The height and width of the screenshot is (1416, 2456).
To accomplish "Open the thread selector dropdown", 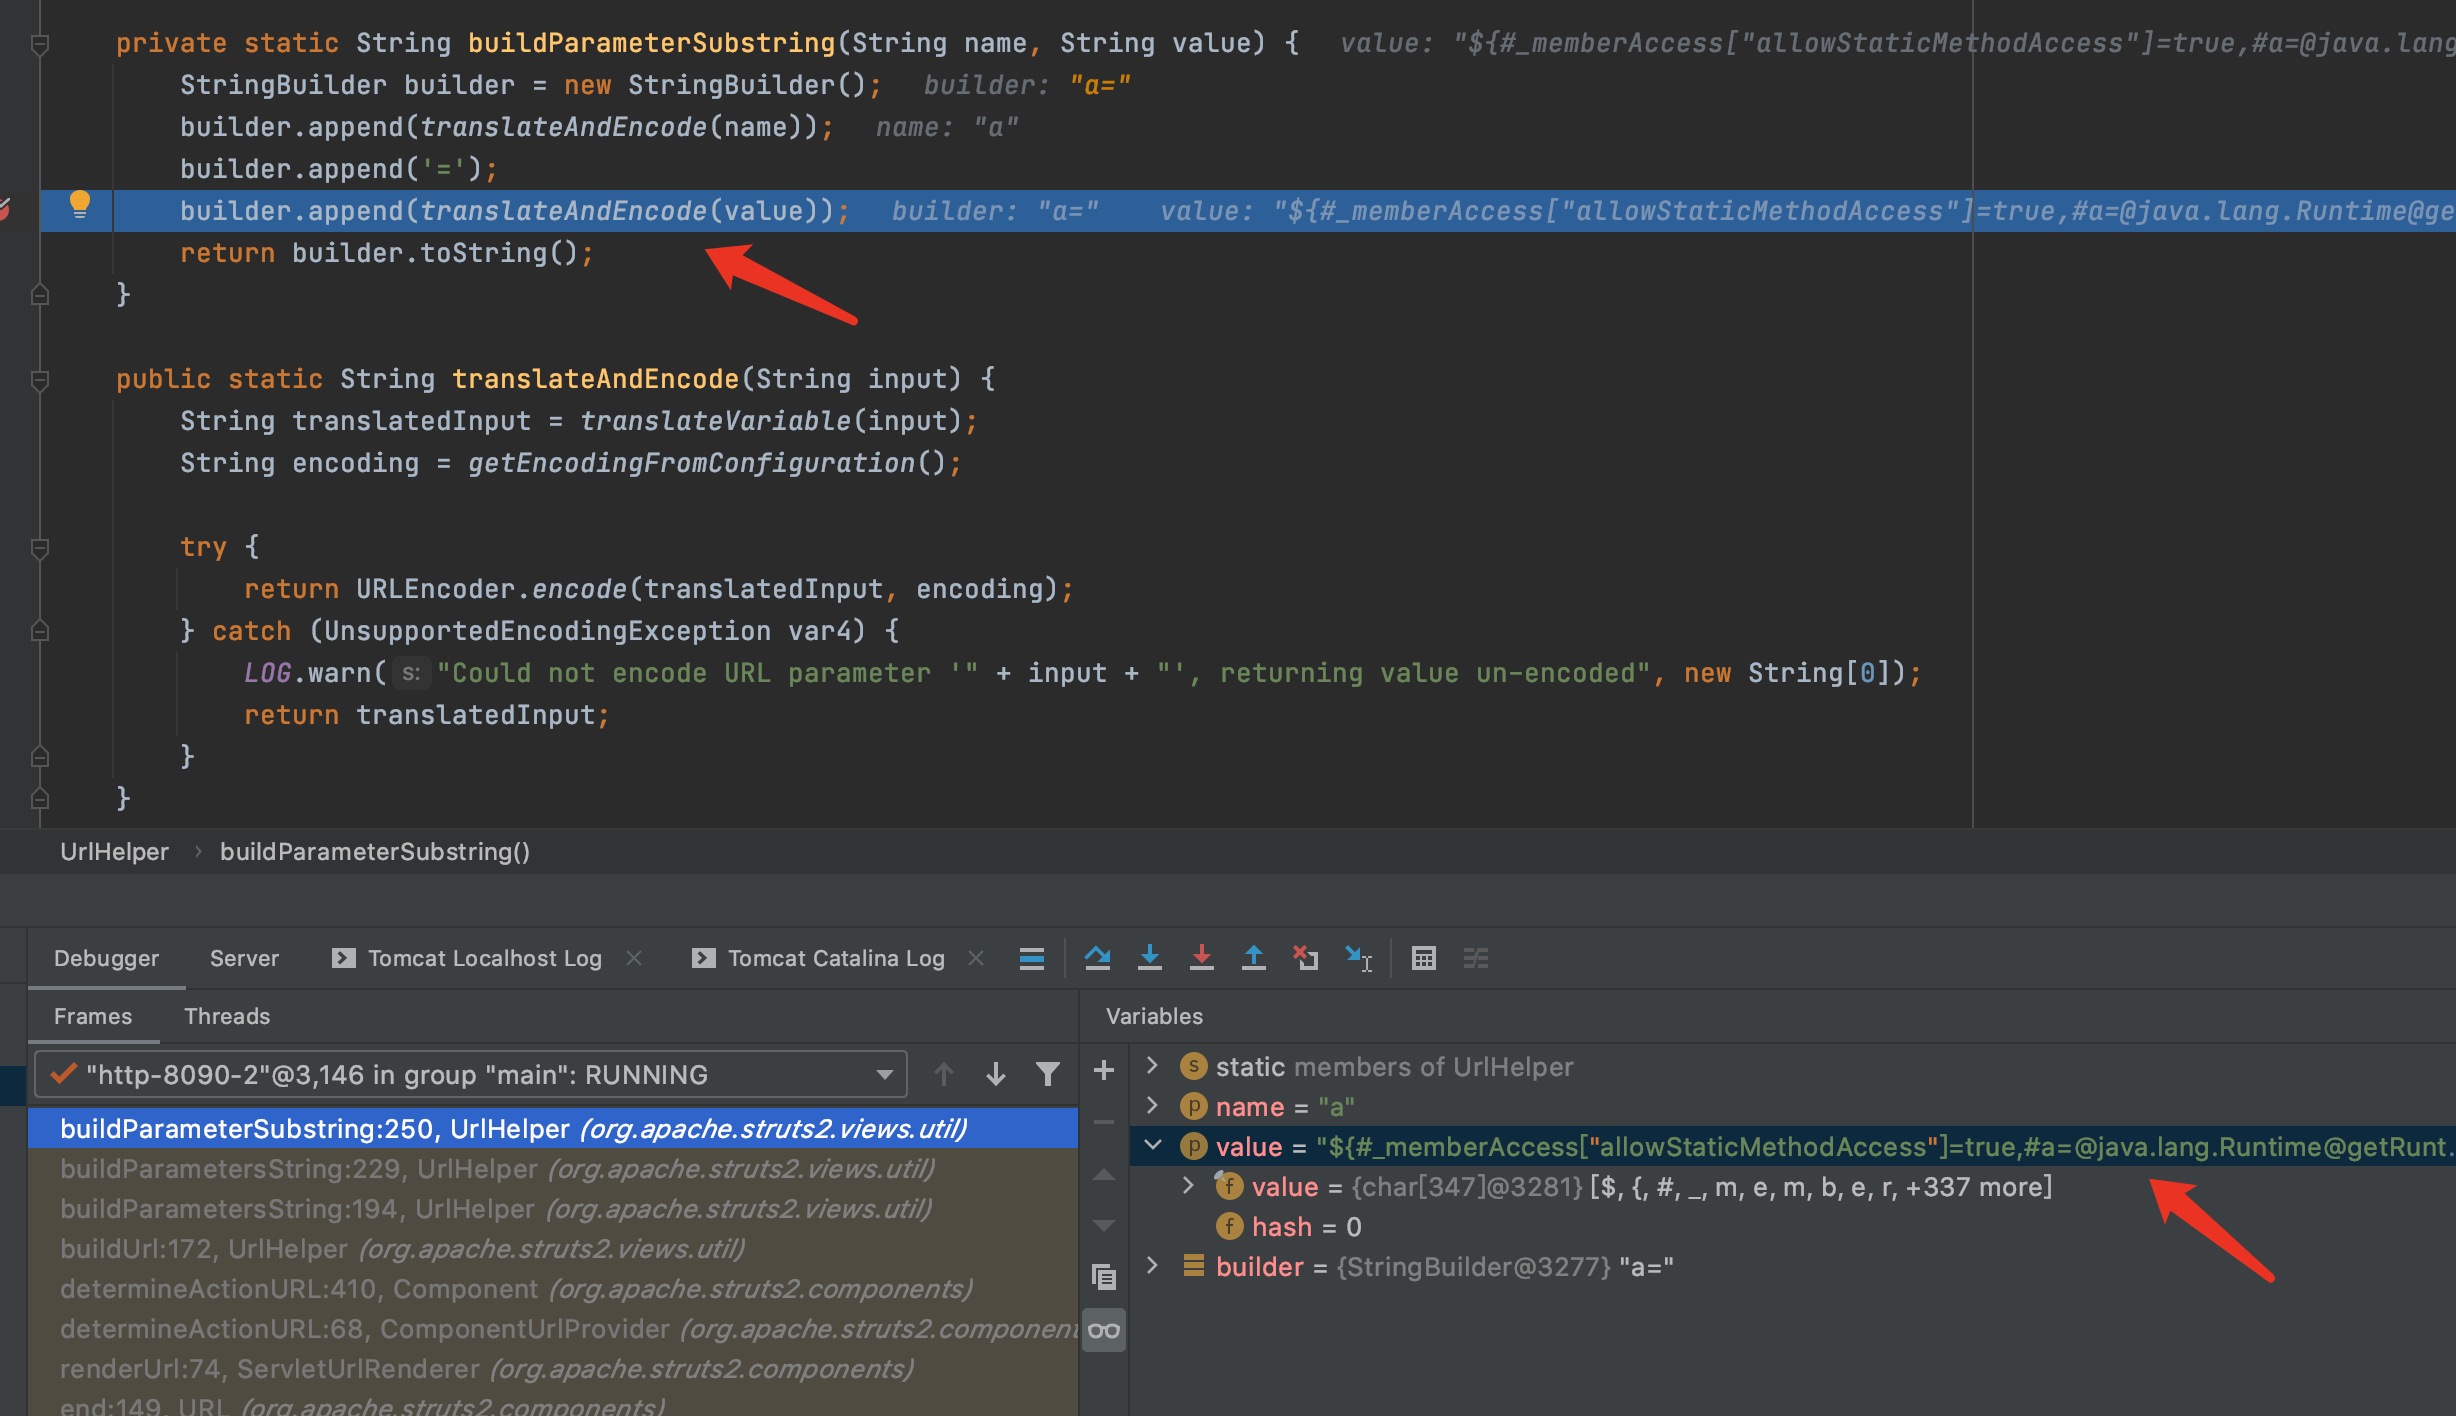I will point(471,1074).
